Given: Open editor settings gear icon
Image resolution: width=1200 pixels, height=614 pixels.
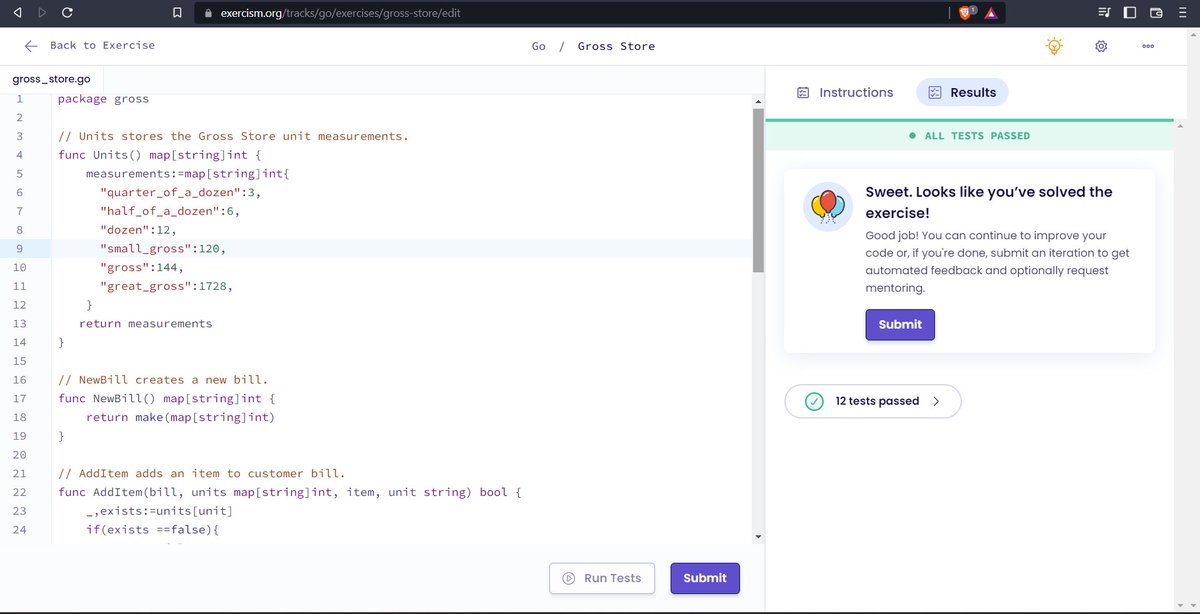Looking at the screenshot, I should pos(1101,46).
